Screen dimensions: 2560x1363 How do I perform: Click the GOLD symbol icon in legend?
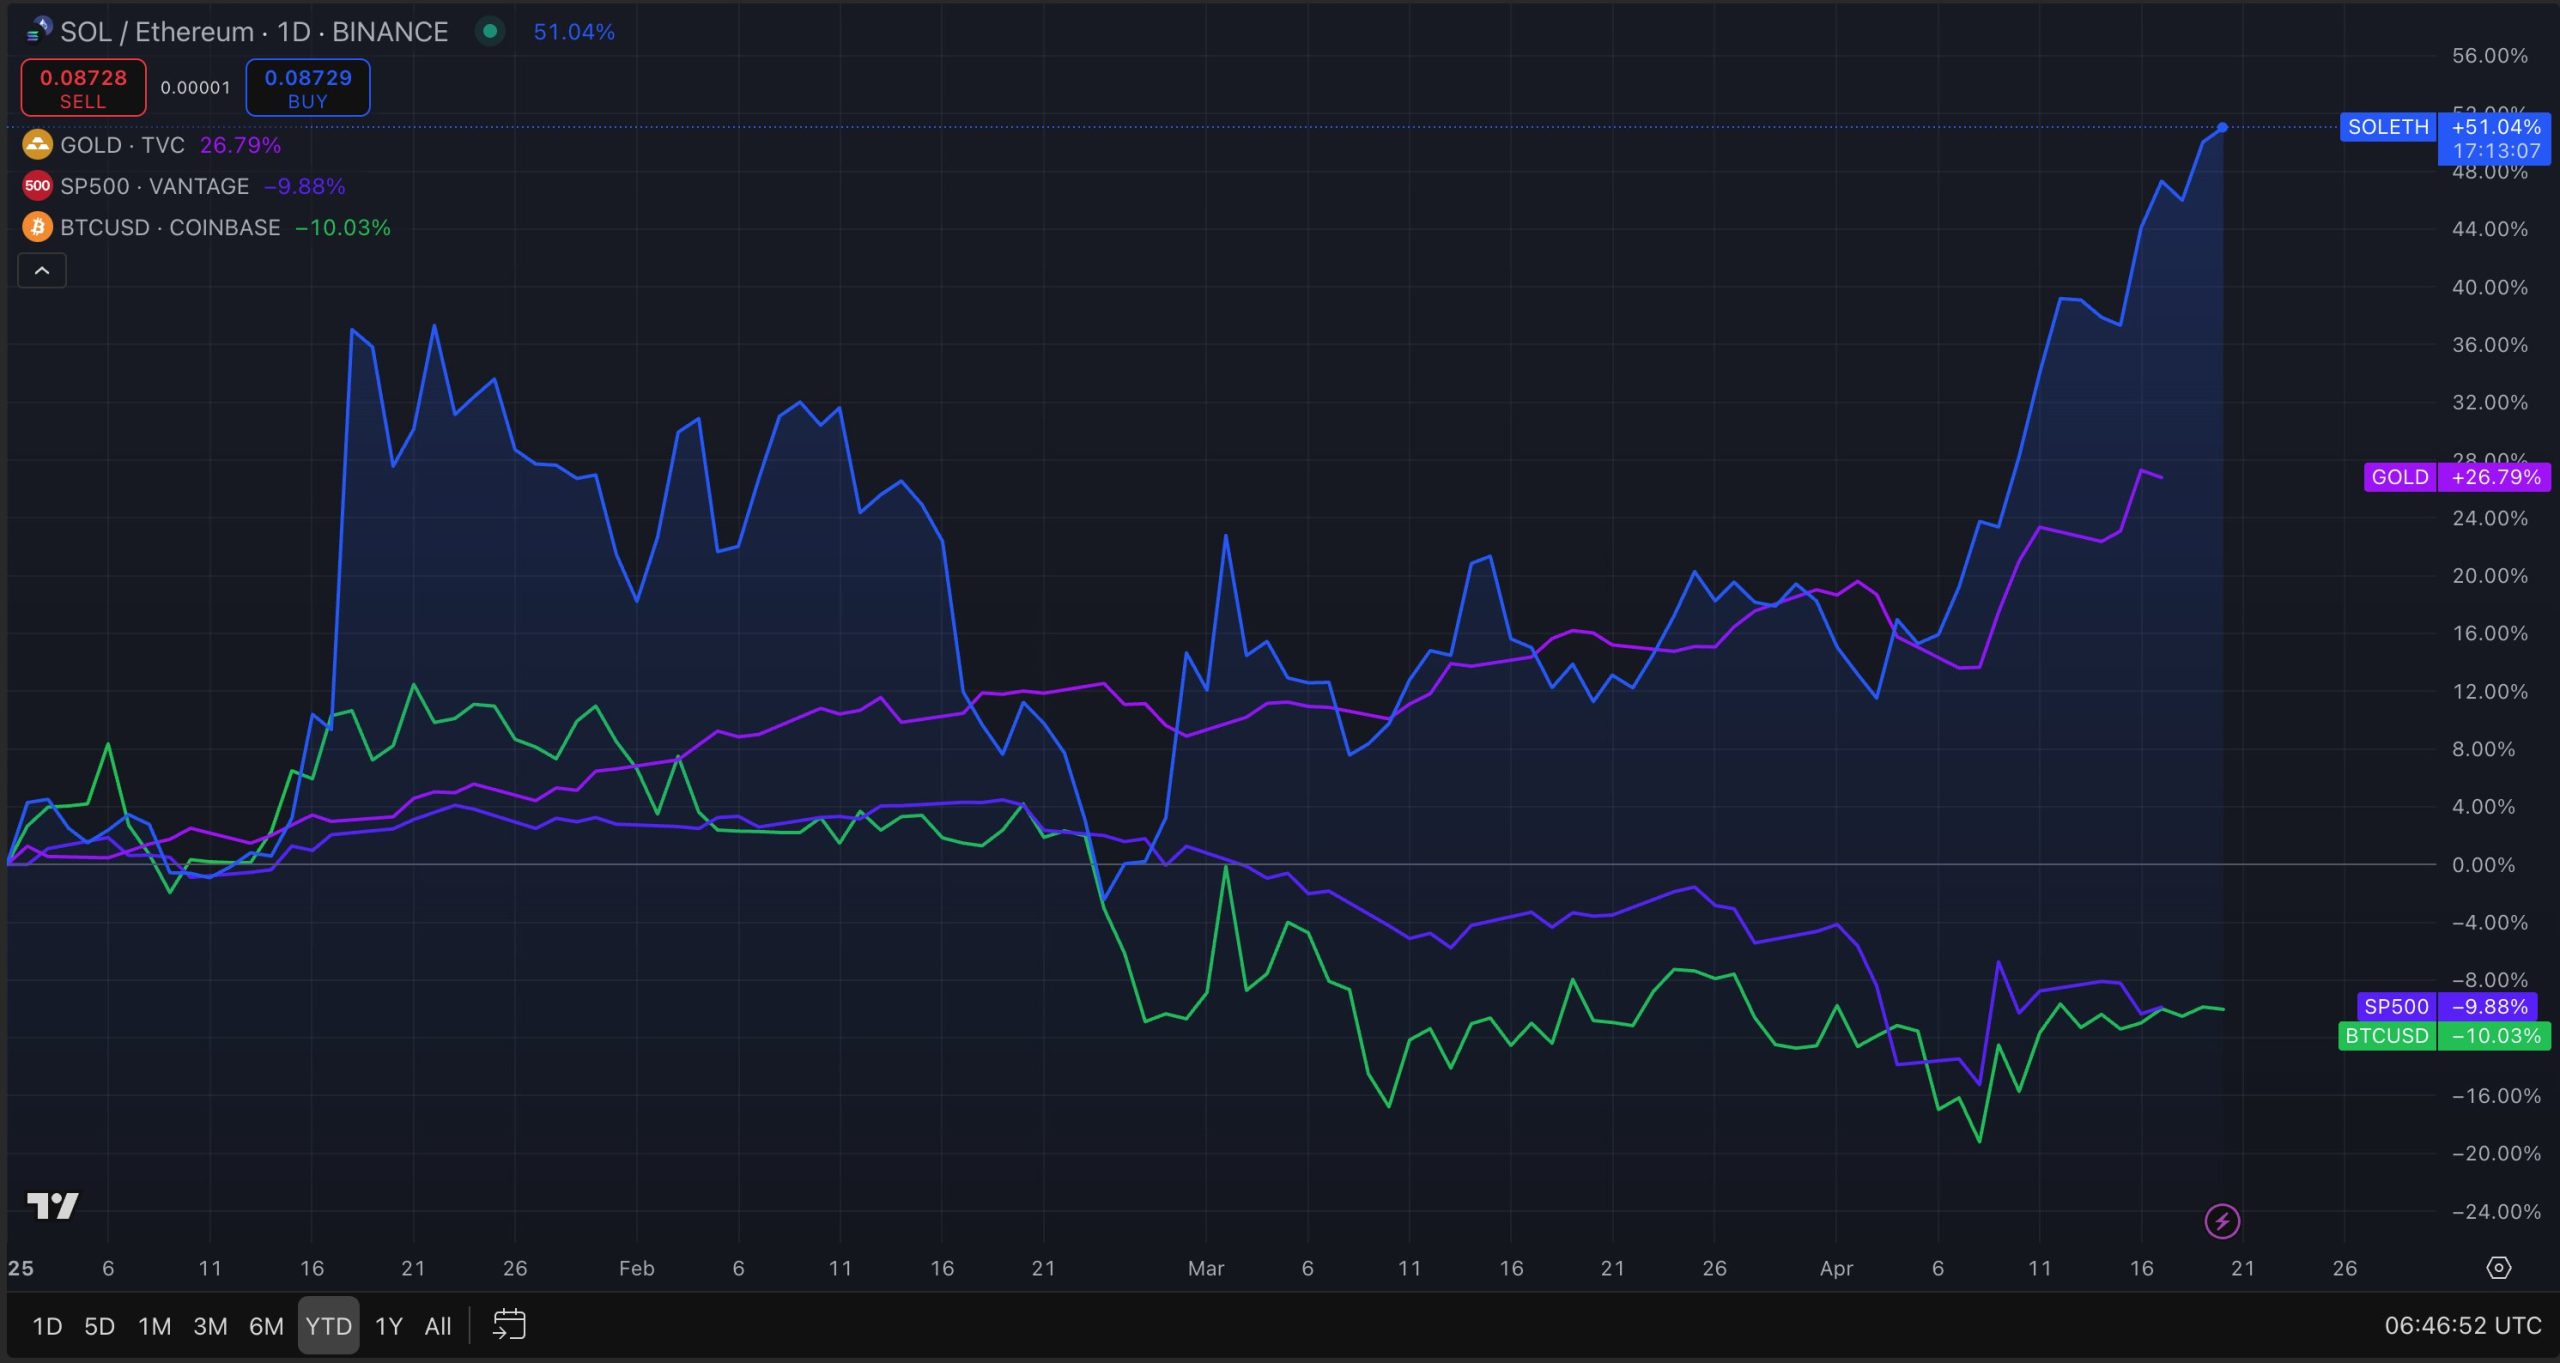point(37,145)
